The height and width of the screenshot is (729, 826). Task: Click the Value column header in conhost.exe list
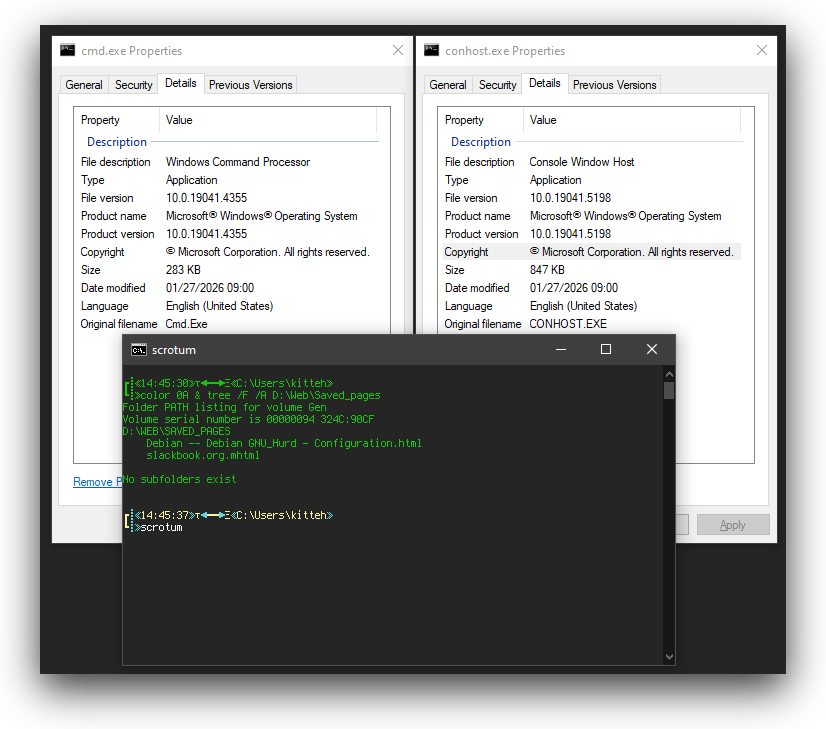[x=632, y=120]
